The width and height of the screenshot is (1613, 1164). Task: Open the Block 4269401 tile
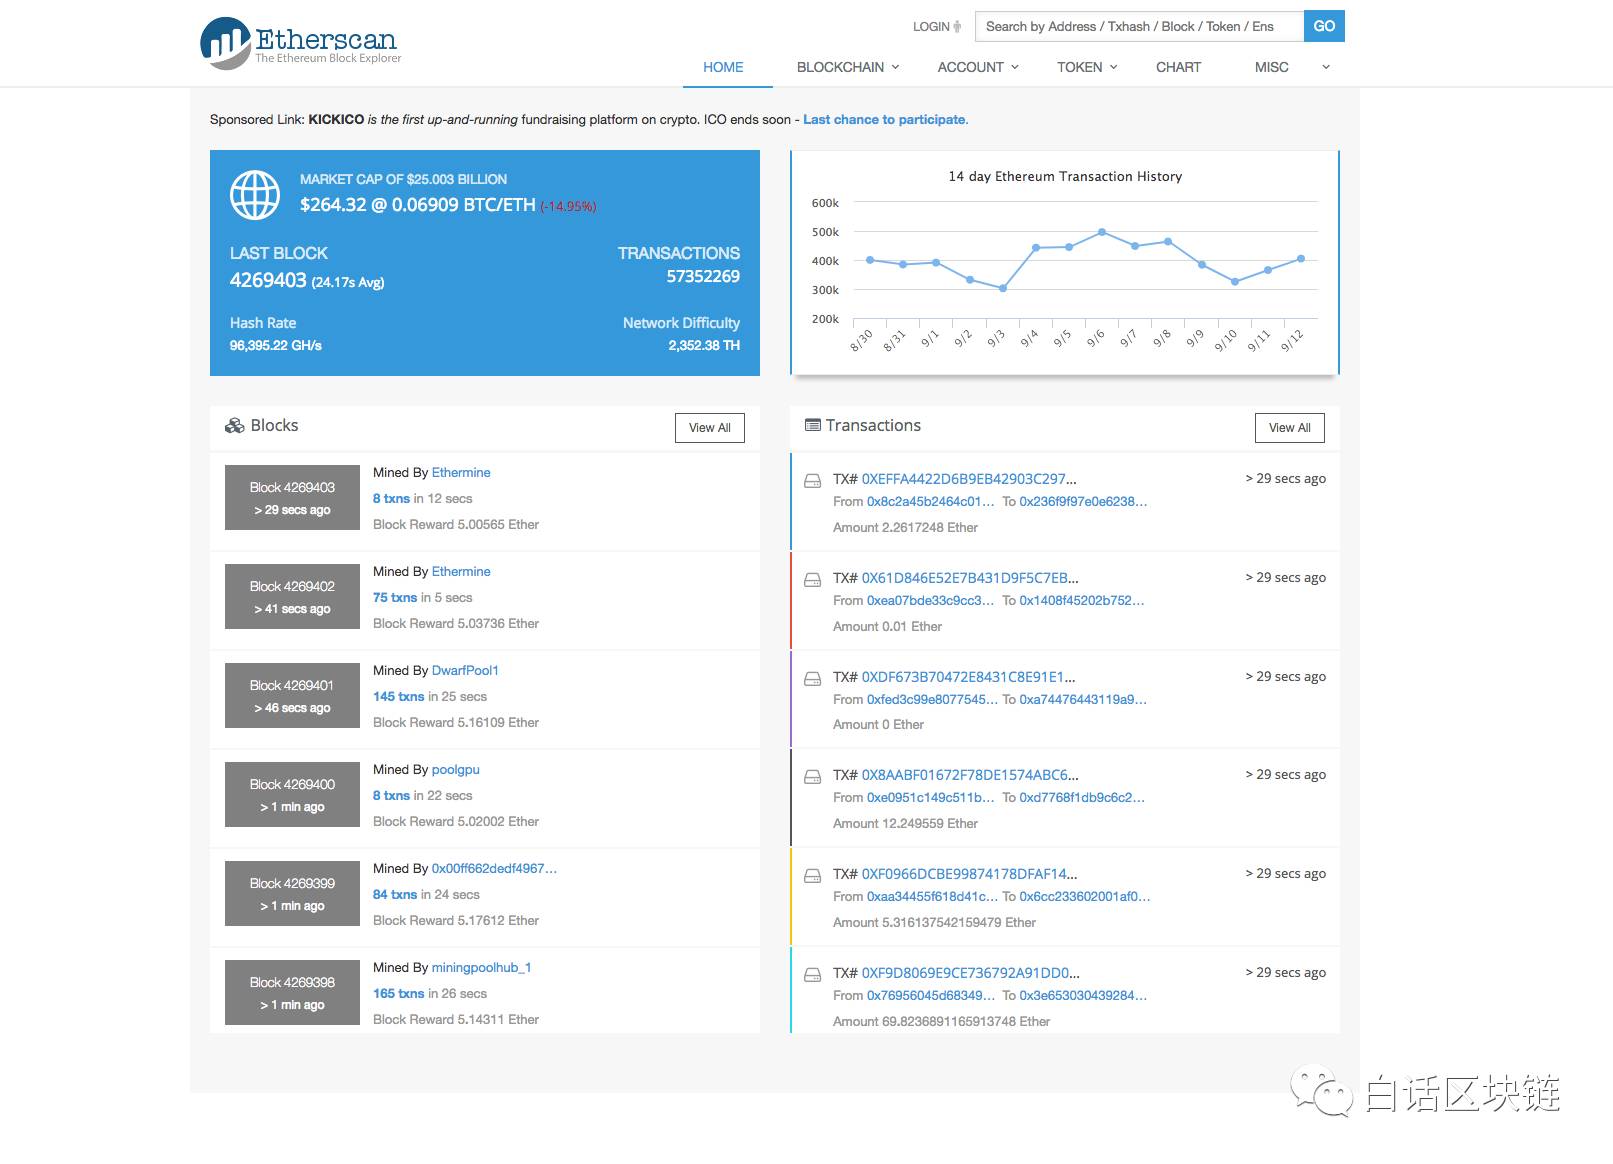tap(292, 696)
